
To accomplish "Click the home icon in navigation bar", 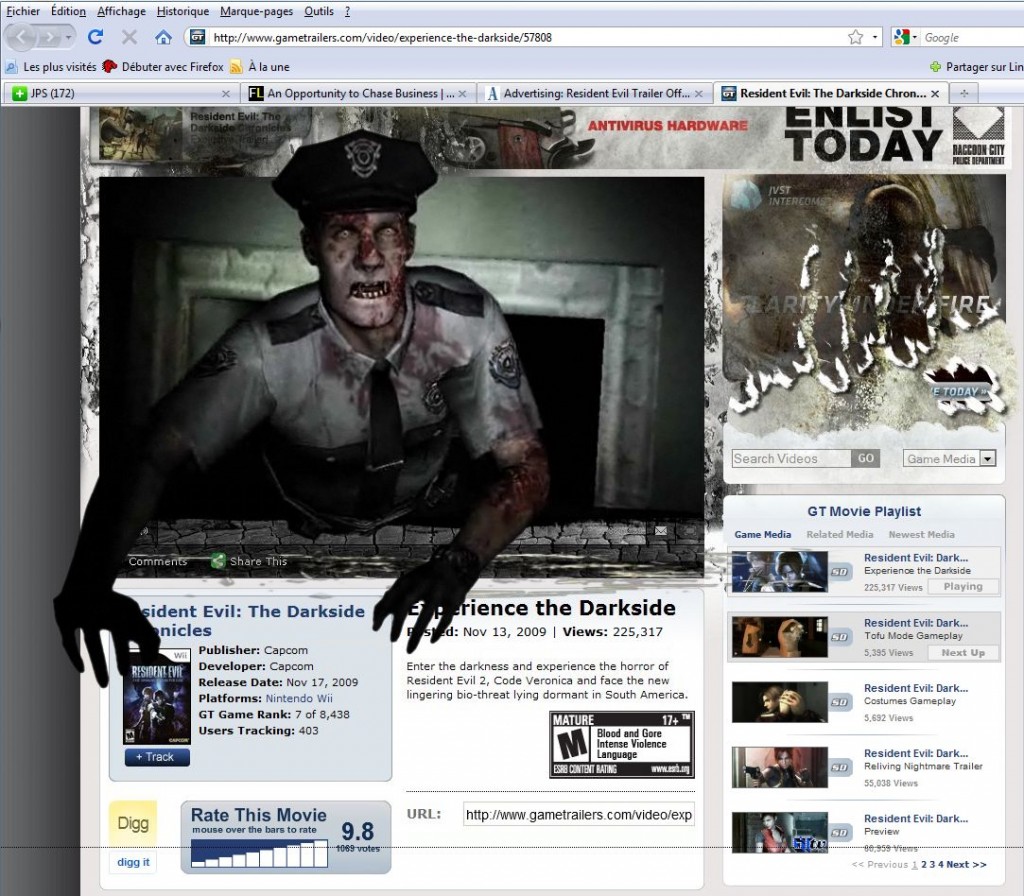I will (163, 37).
